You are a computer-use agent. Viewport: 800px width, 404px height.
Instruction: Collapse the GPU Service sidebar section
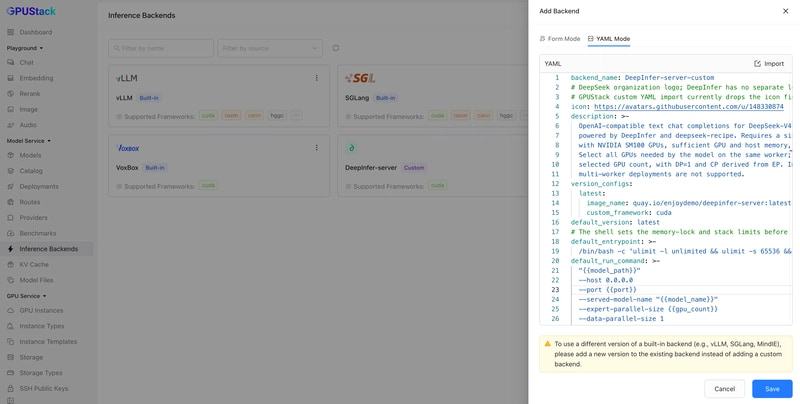coord(26,296)
